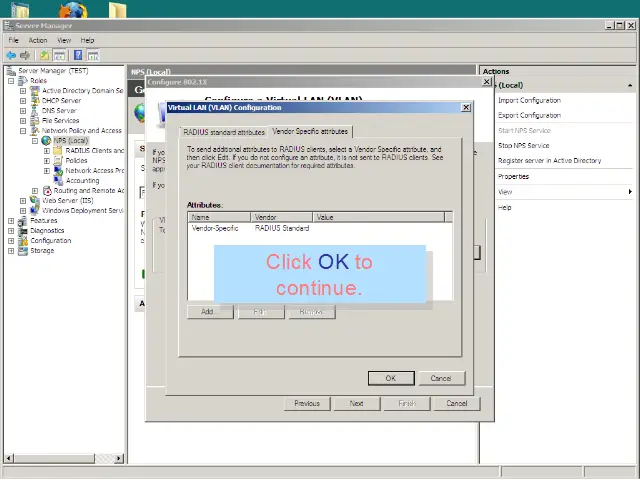
Task: Open the View menu in menu bar
Action: tap(64, 40)
